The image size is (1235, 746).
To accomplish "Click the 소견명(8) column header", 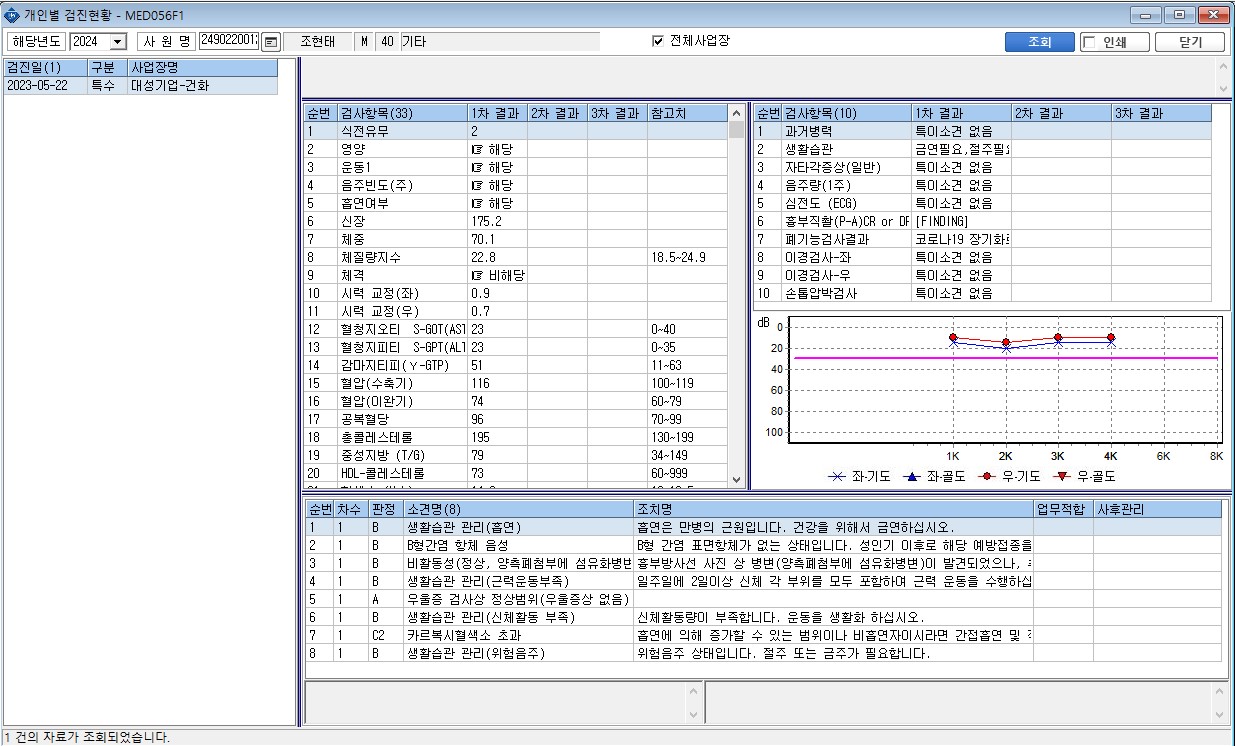I will (519, 509).
